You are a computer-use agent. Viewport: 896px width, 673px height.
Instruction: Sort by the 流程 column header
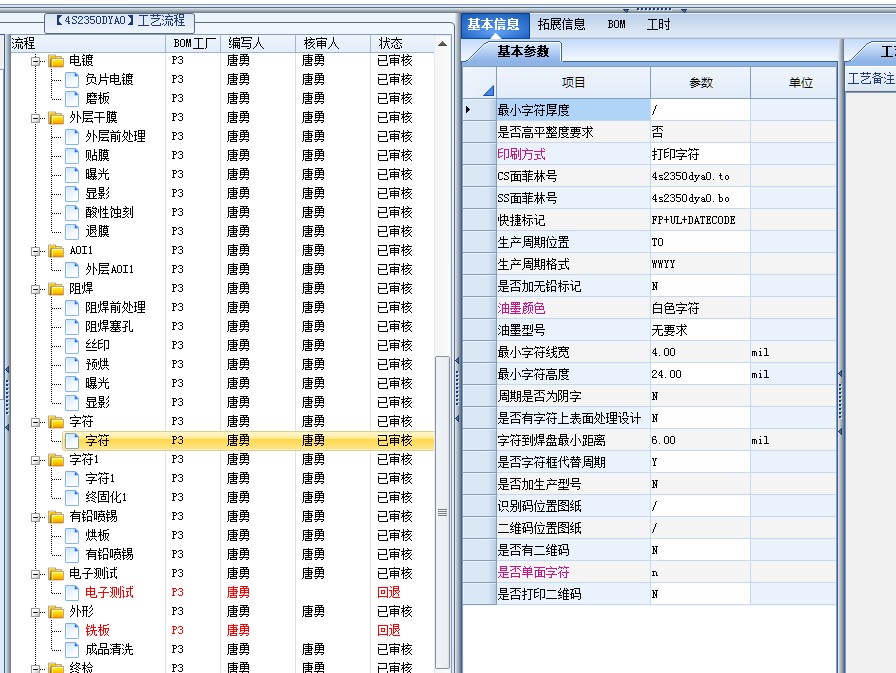(x=87, y=43)
